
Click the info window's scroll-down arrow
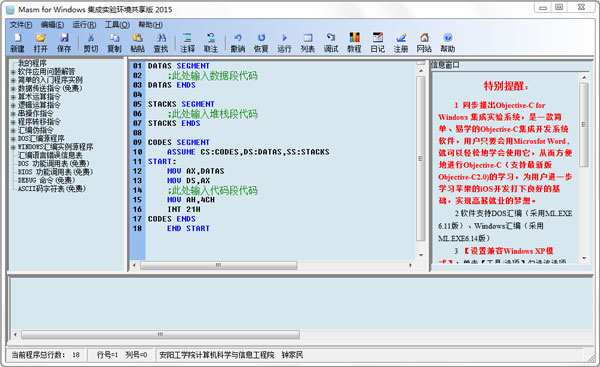tap(584, 258)
